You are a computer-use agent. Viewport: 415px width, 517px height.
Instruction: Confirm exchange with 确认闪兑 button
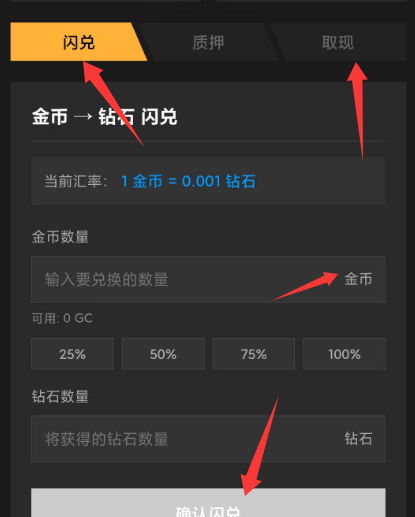[x=208, y=503]
